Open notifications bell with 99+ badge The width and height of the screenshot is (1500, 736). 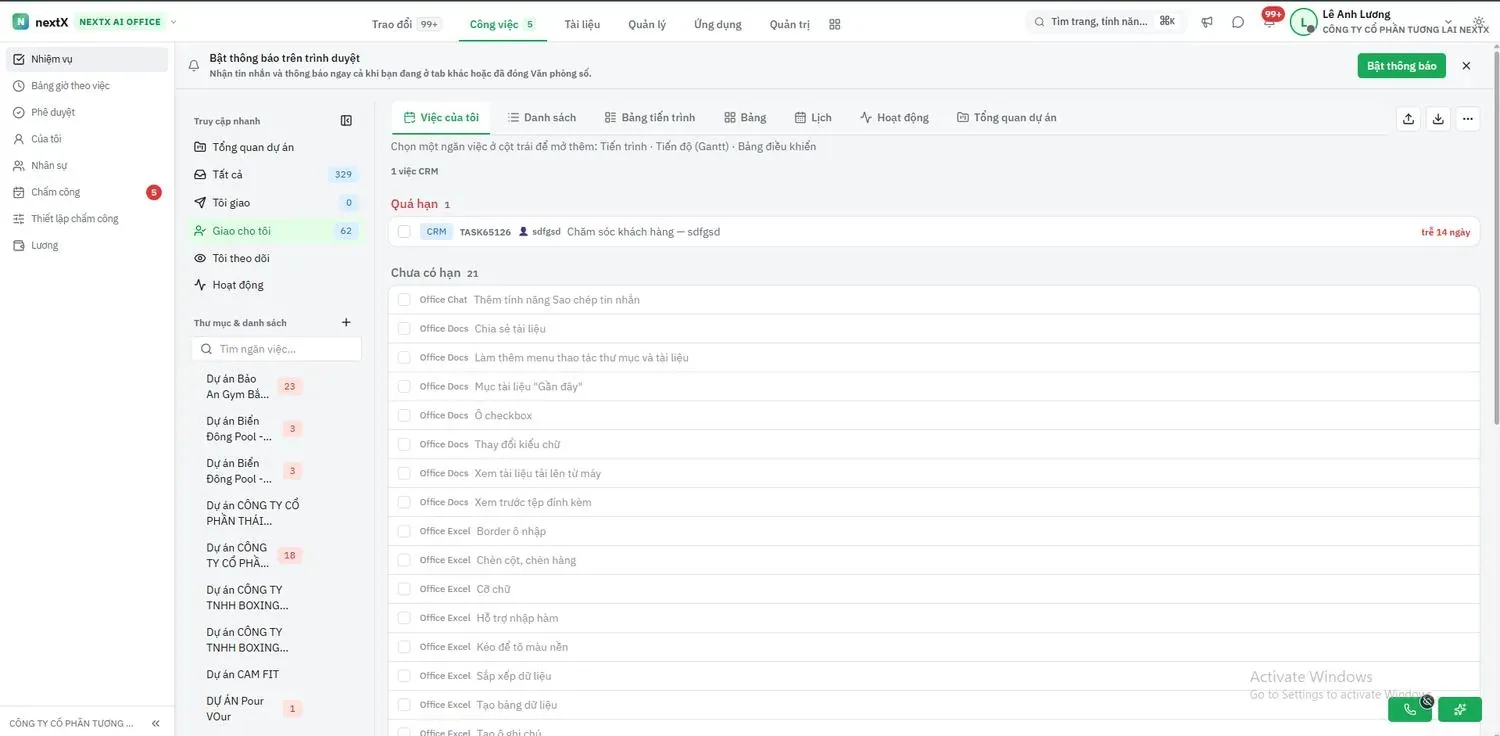coord(1269,22)
